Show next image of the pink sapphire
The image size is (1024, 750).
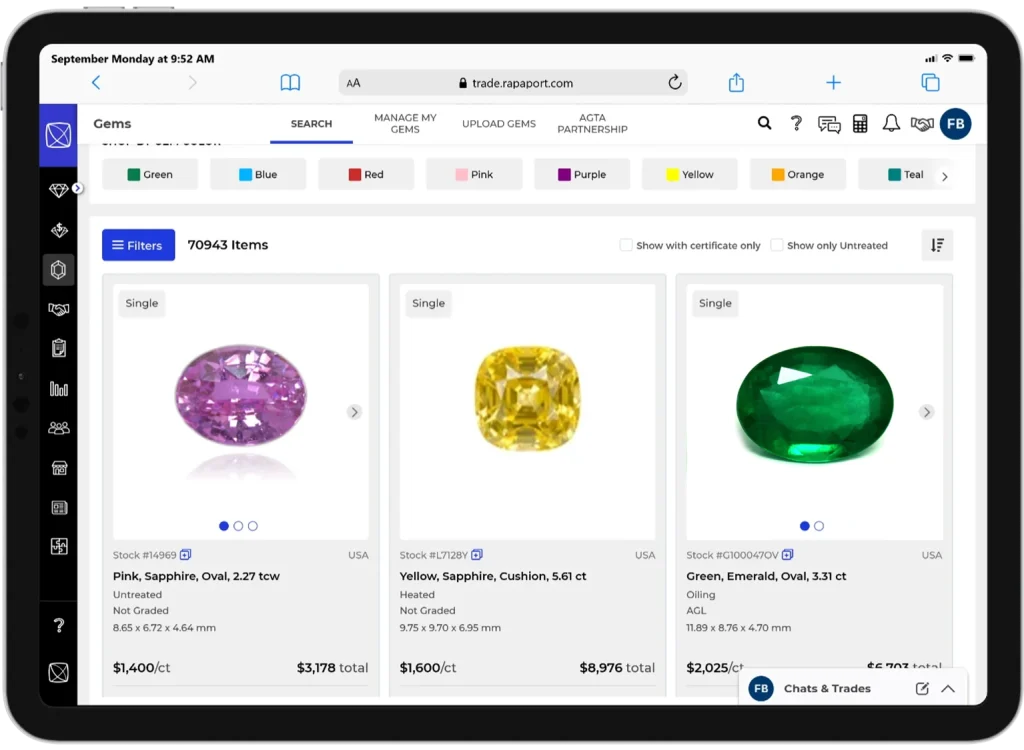coord(354,412)
